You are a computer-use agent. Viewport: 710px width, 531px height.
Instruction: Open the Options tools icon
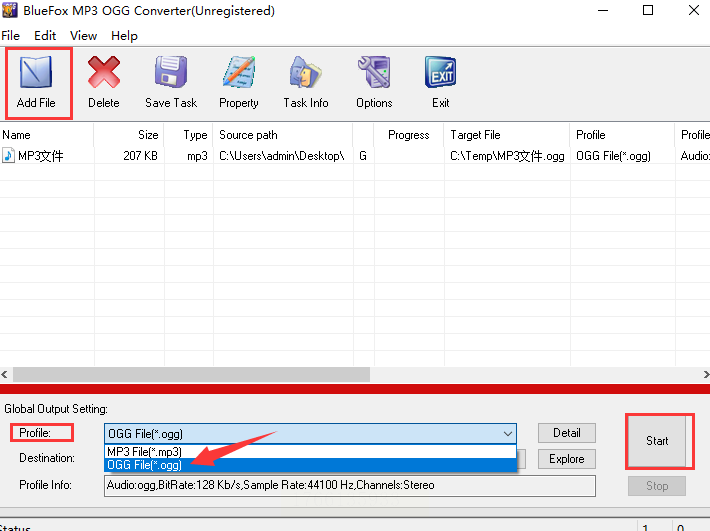pos(374,72)
